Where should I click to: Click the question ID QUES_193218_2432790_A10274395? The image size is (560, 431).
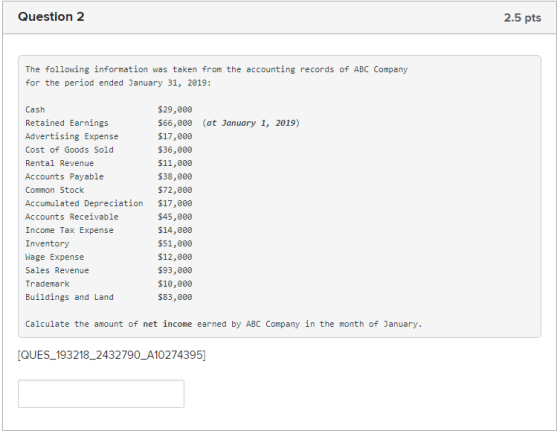[111, 355]
